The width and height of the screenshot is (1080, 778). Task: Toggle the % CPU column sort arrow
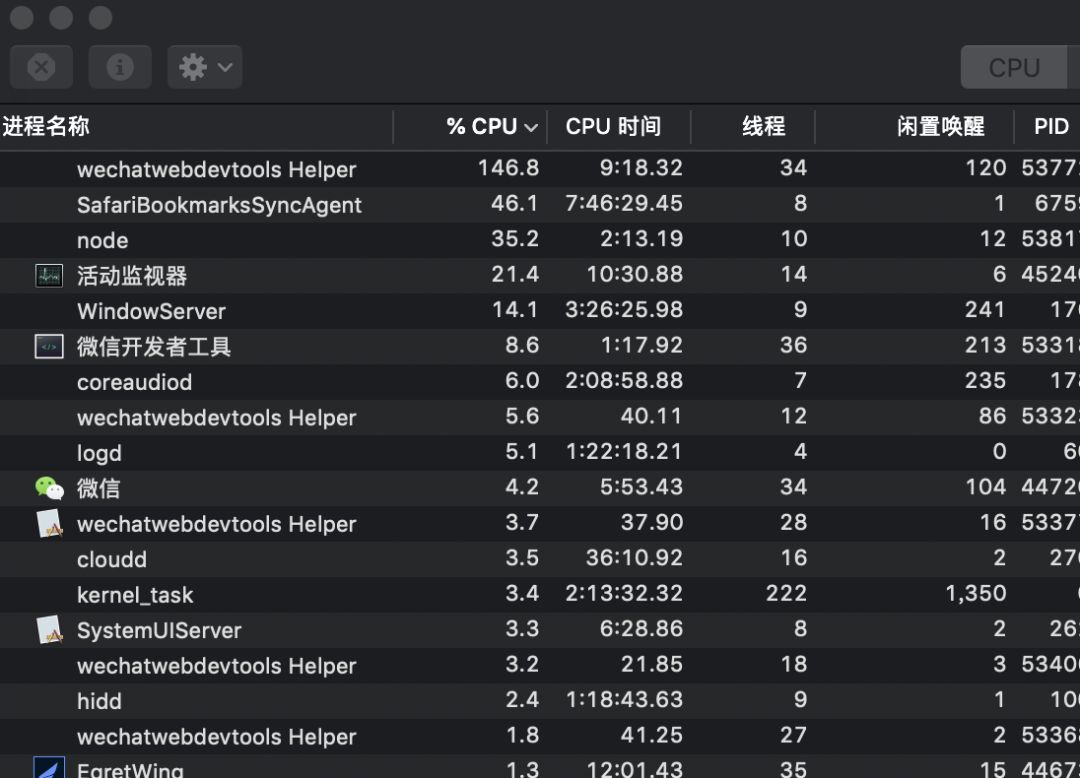(x=530, y=127)
